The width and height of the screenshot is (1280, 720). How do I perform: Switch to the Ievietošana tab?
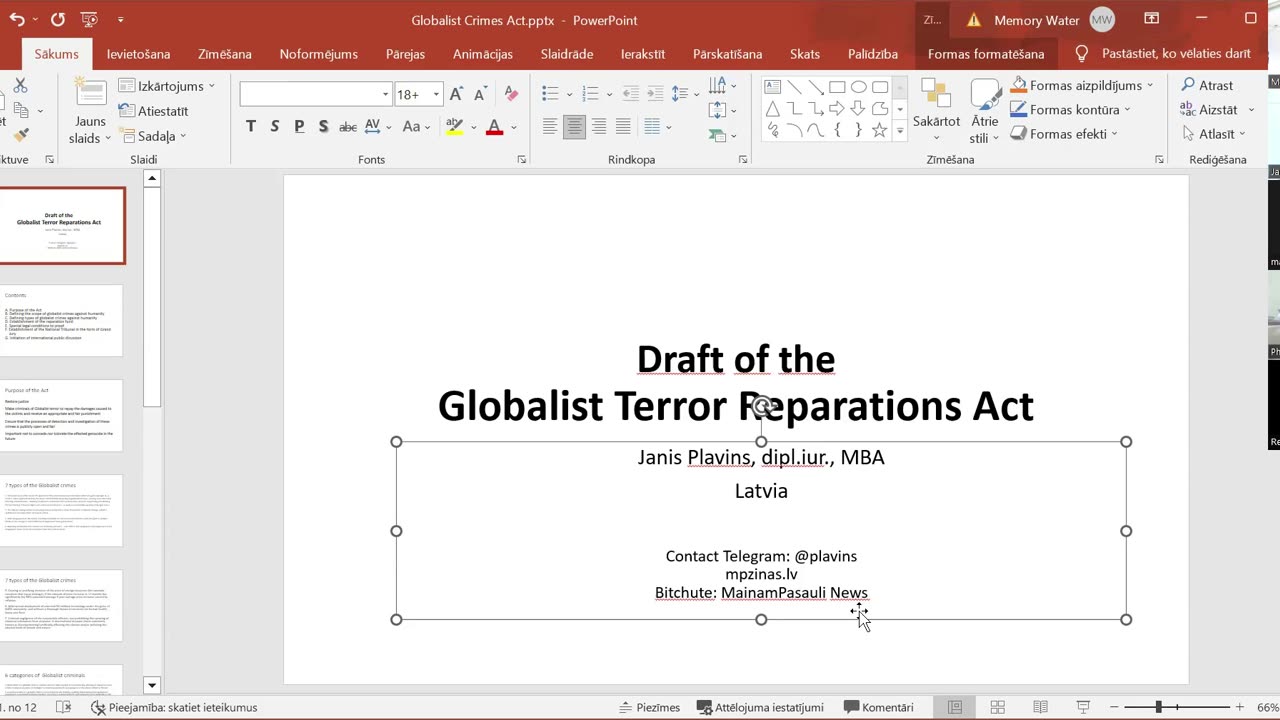pos(139,54)
